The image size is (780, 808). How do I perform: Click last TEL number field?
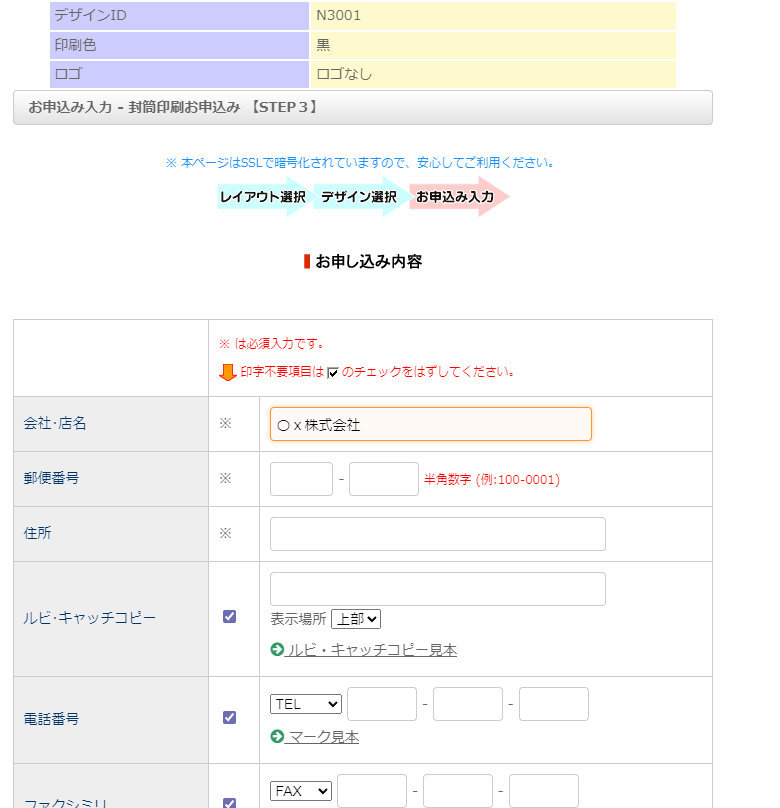click(x=554, y=704)
